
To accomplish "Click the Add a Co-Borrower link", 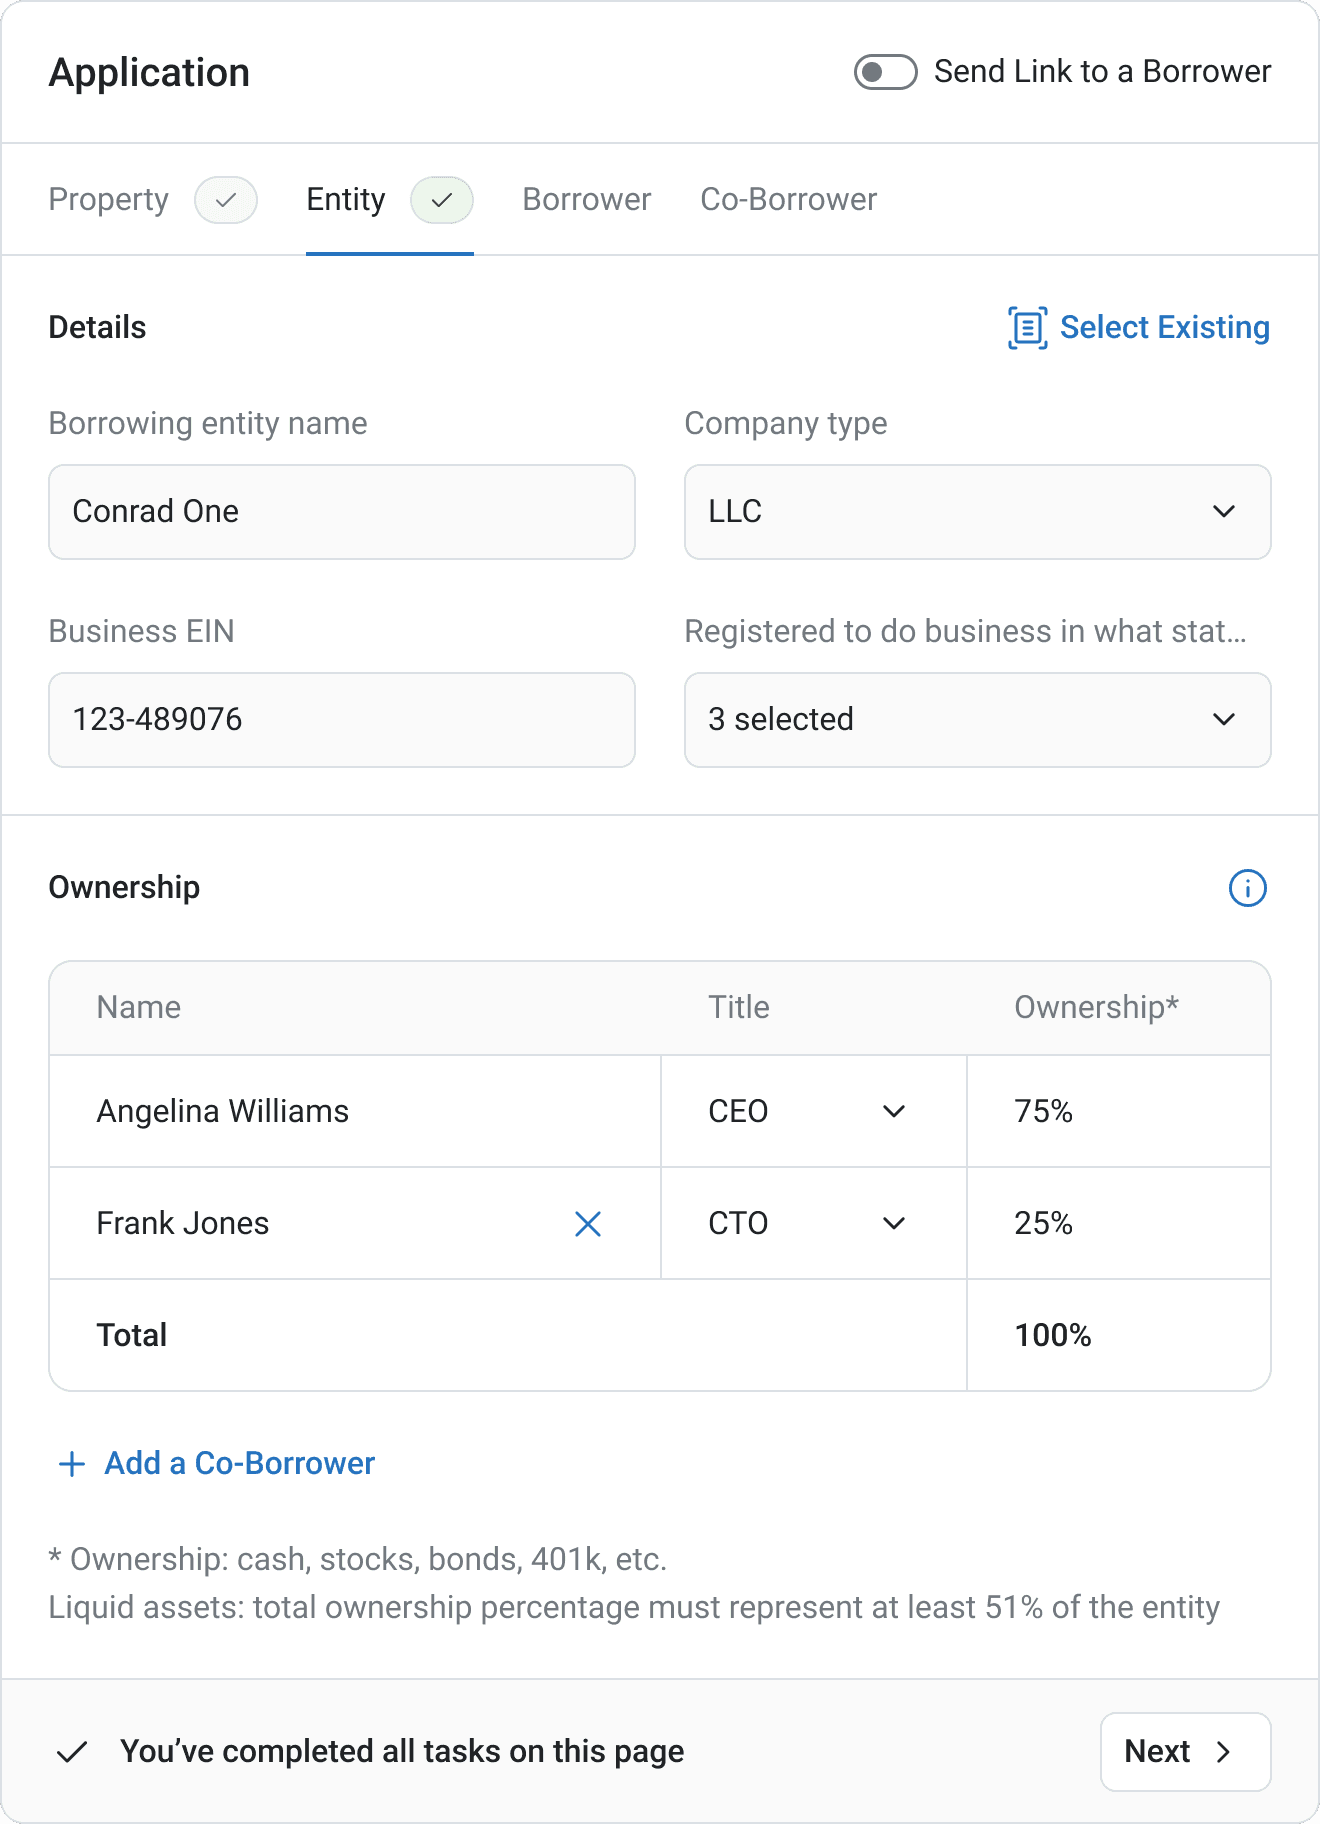I will tap(240, 1464).
